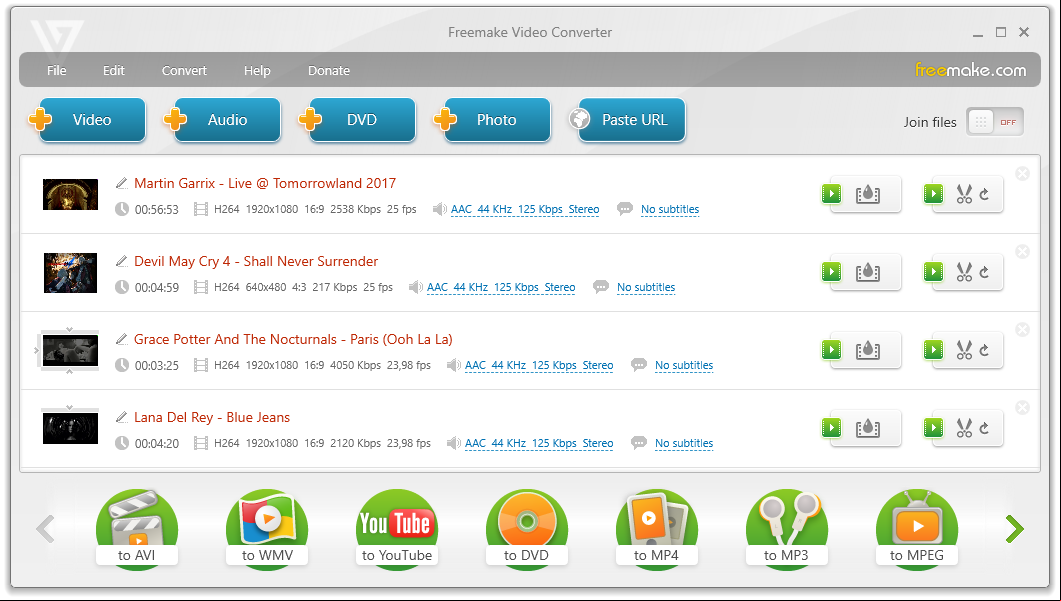This screenshot has height=601, width=1061.
Task: Select the to MP4 output format
Action: tap(656, 528)
